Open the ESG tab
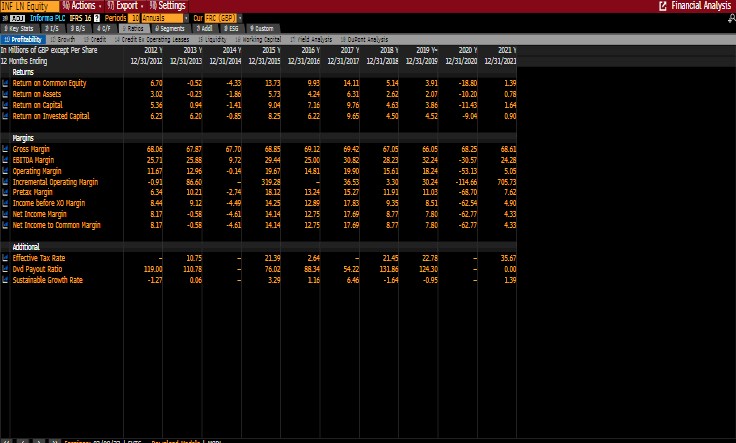Image resolution: width=736 pixels, height=443 pixels. (x=231, y=29)
